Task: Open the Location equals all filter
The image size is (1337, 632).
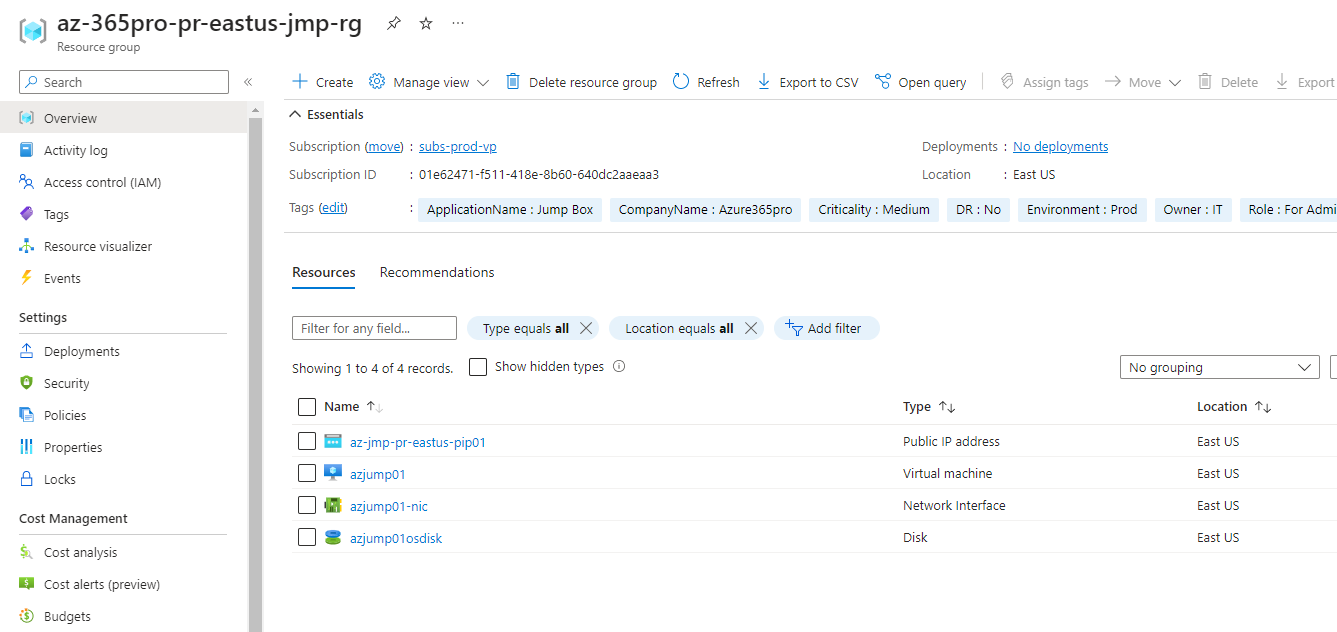Action: (x=679, y=328)
